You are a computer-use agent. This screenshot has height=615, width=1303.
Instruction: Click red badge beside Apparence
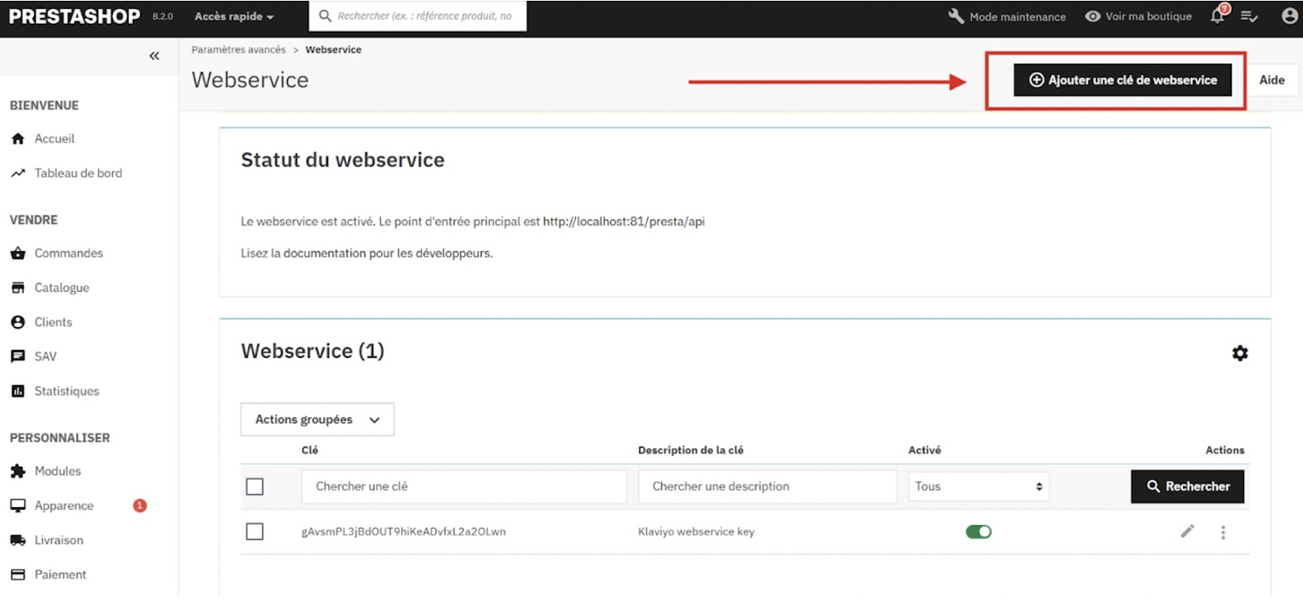(140, 505)
